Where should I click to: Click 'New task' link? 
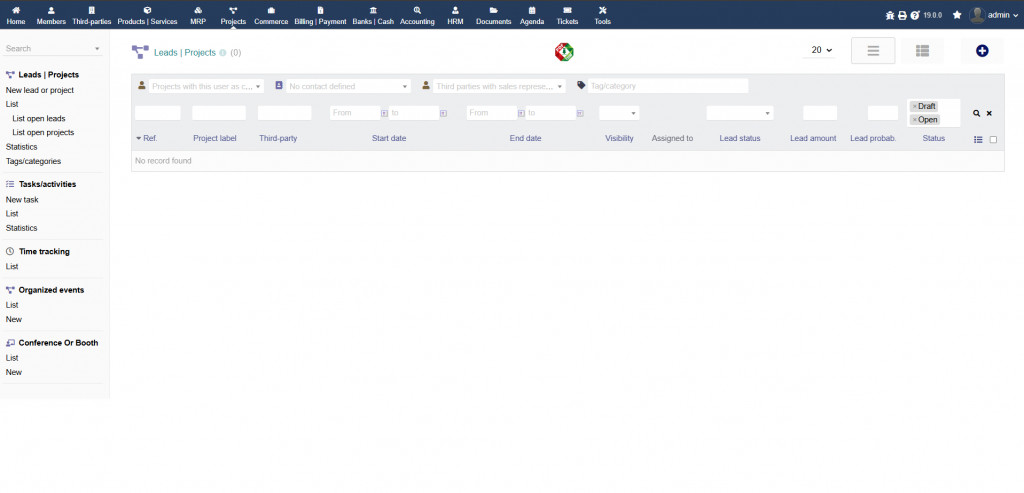[22, 200]
